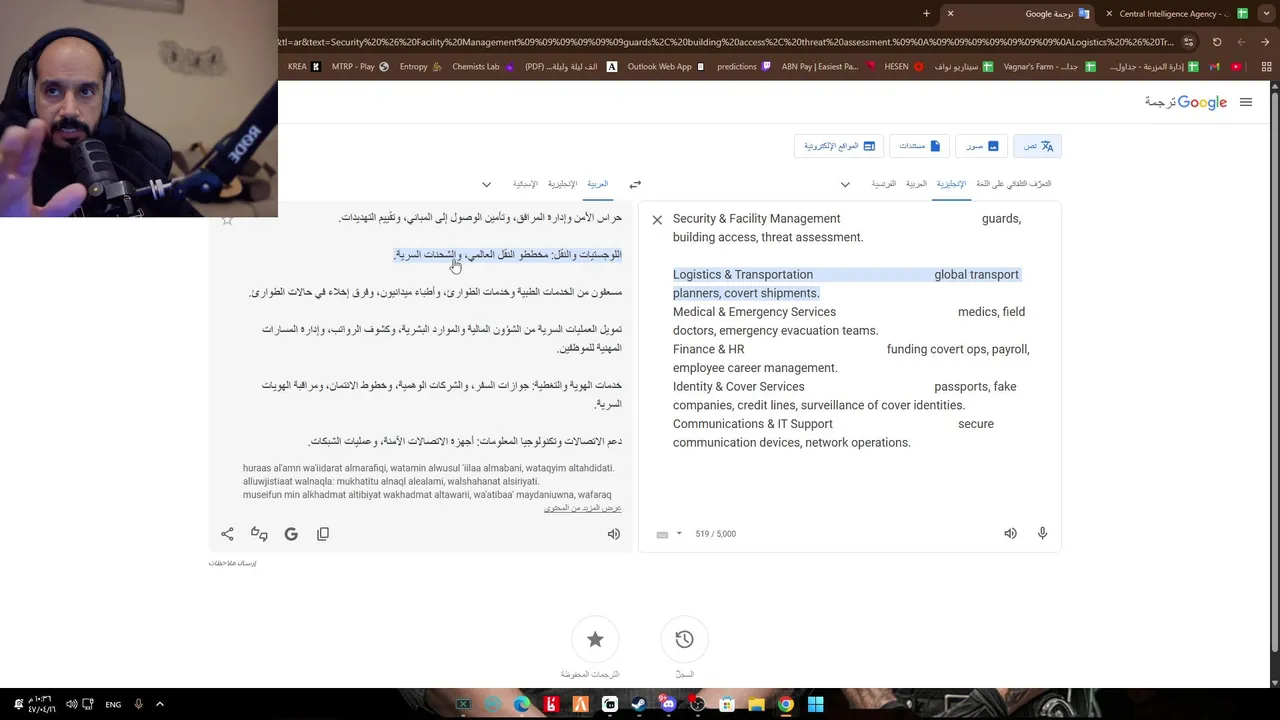Open site settings icon in address bar
Image resolution: width=1280 pixels, height=720 pixels.
tap(1188, 42)
